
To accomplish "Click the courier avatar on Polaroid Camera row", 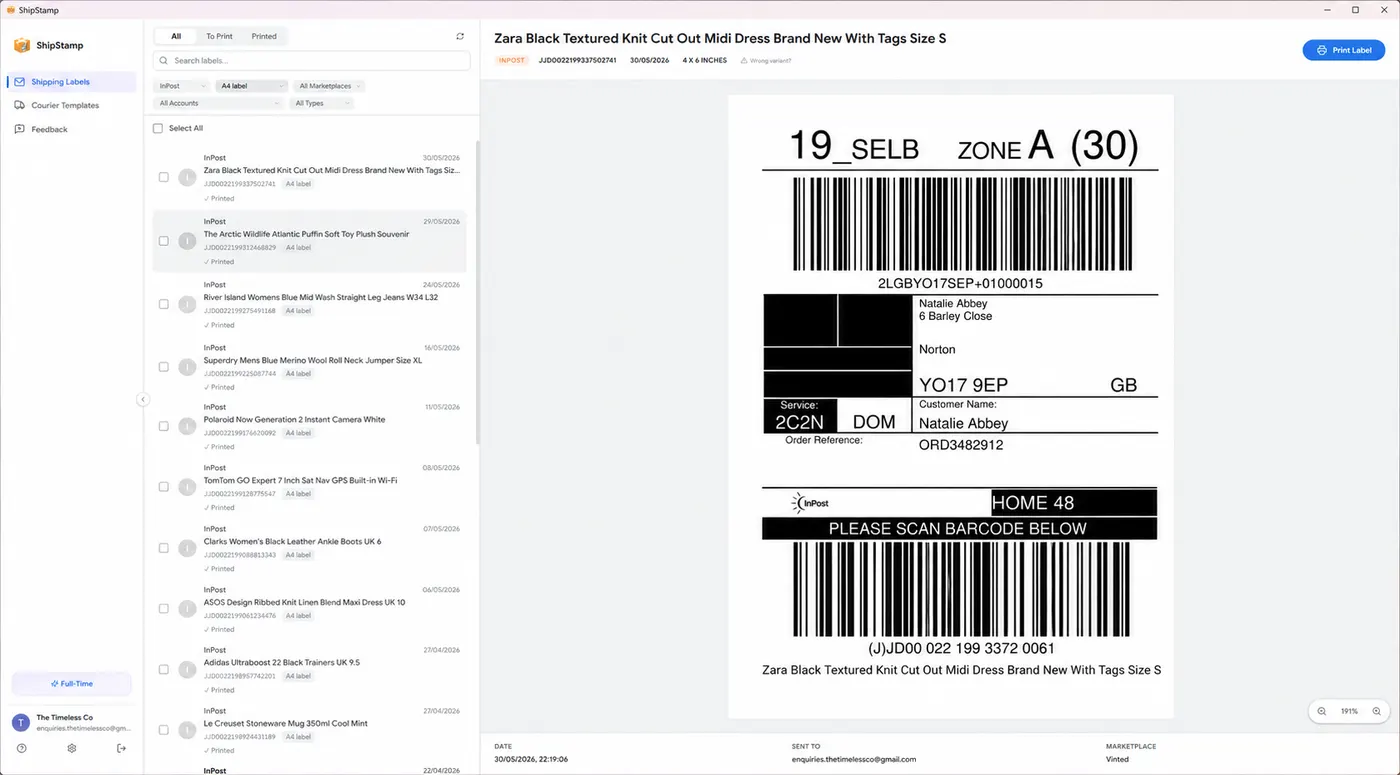I will coord(187,426).
